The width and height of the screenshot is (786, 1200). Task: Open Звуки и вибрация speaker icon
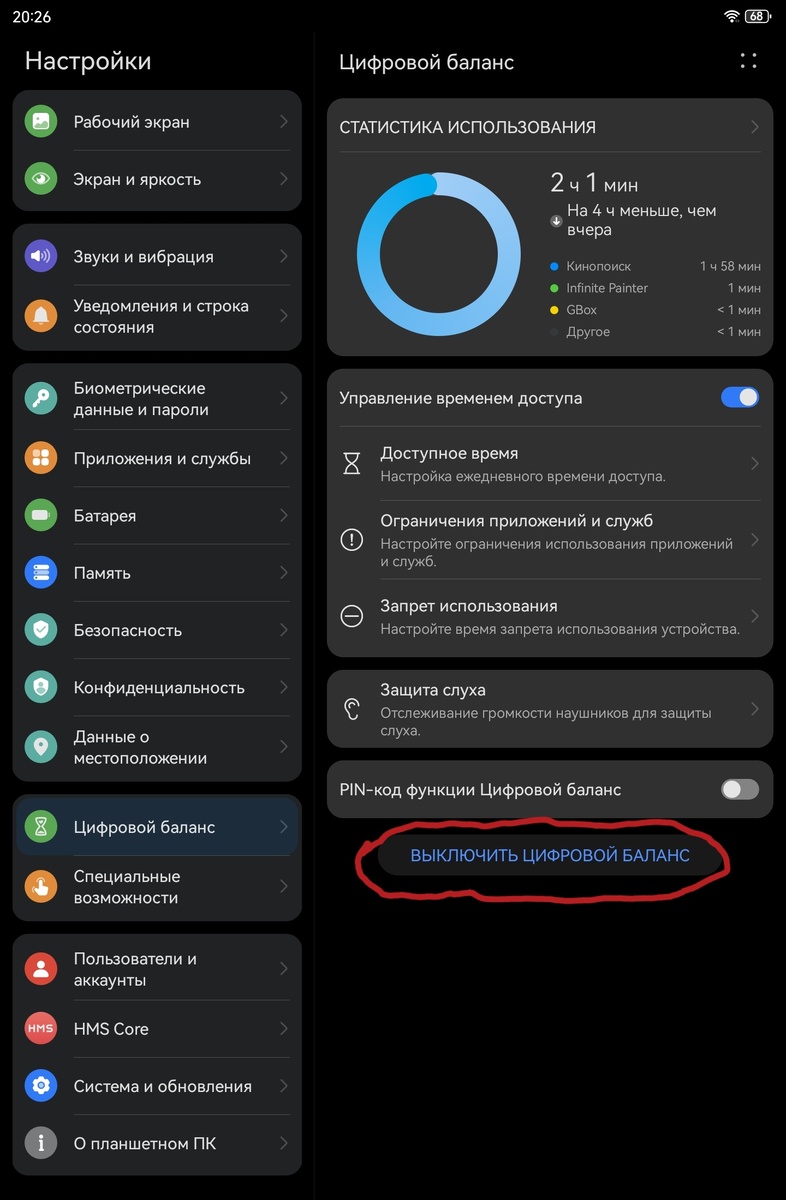tap(41, 256)
